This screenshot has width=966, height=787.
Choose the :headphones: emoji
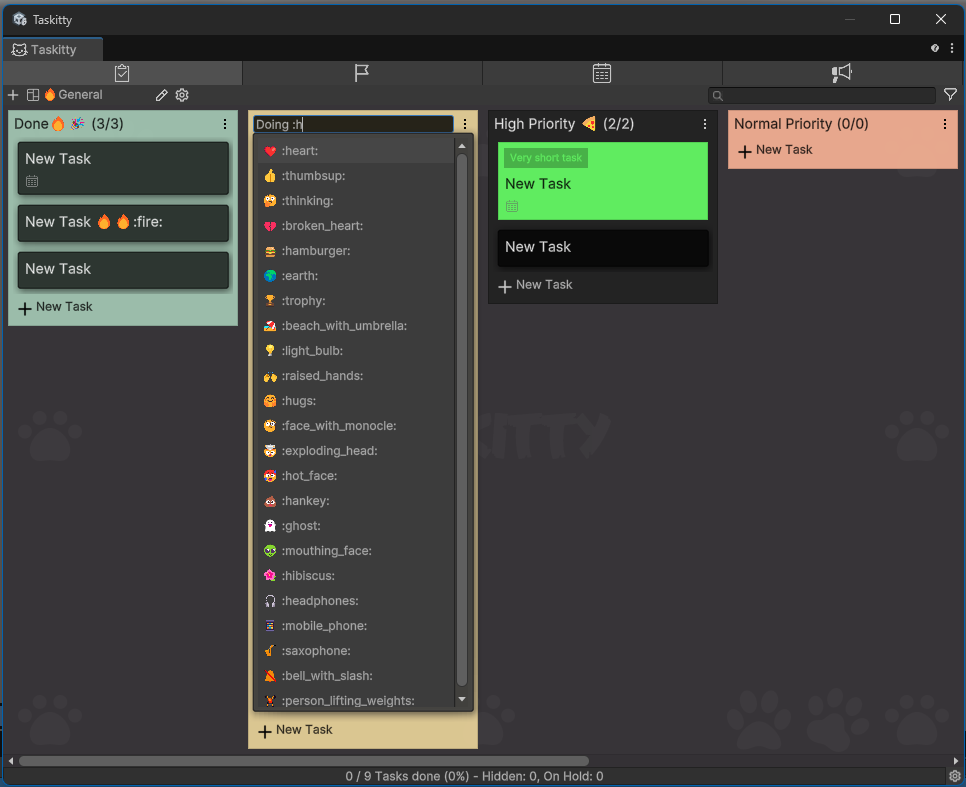coord(354,601)
